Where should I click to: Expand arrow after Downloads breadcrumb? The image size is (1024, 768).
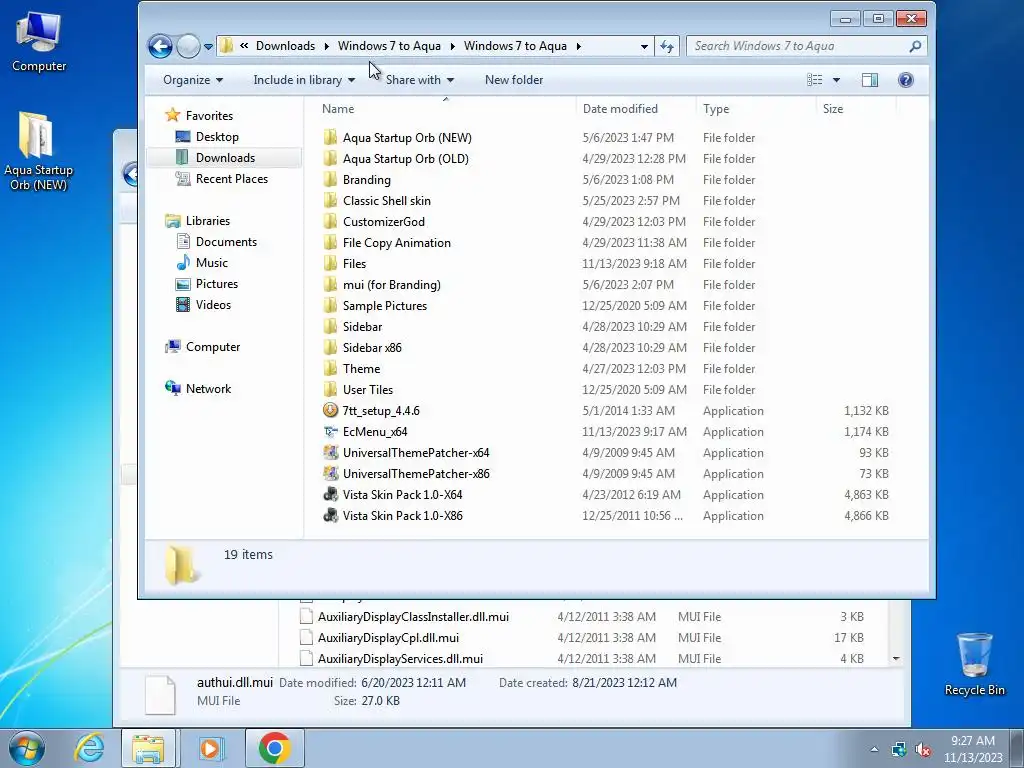327,46
